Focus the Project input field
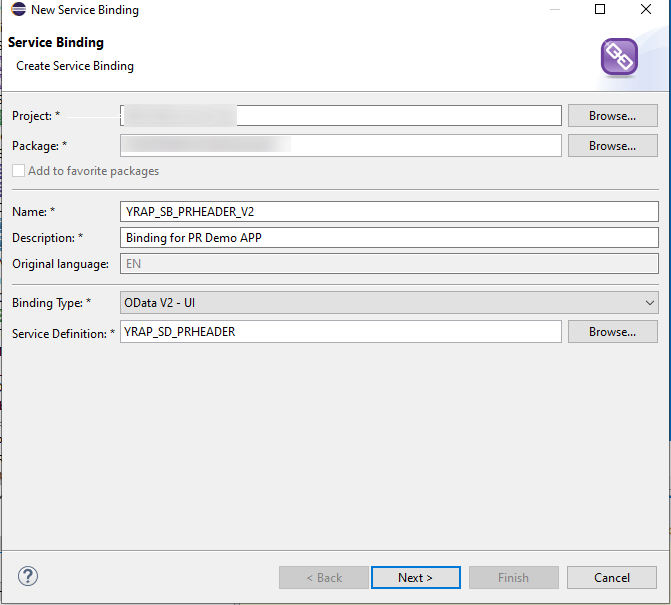The width and height of the screenshot is (671, 605). (x=341, y=116)
